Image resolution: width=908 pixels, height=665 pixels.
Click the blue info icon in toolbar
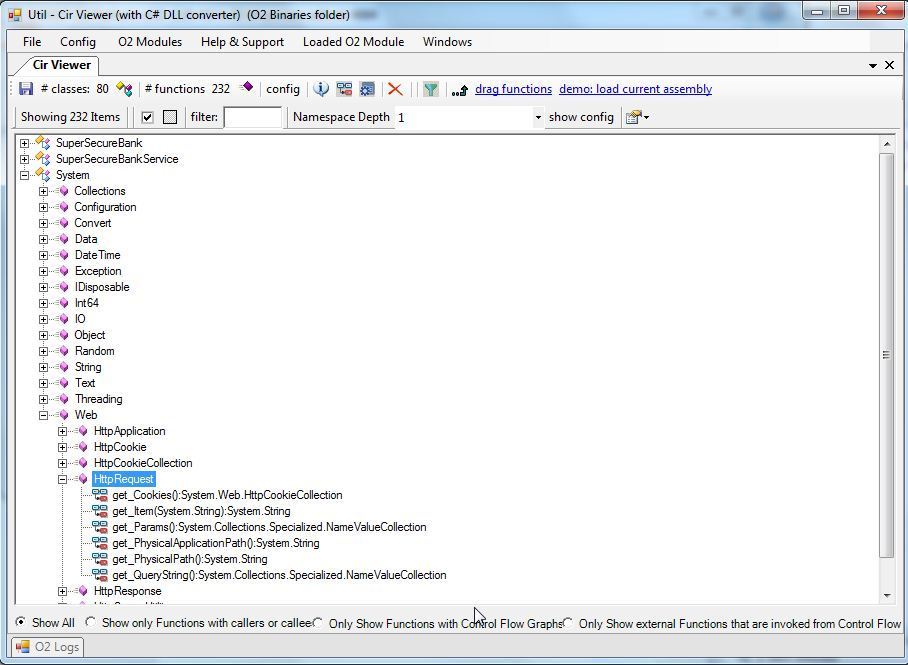pos(321,89)
